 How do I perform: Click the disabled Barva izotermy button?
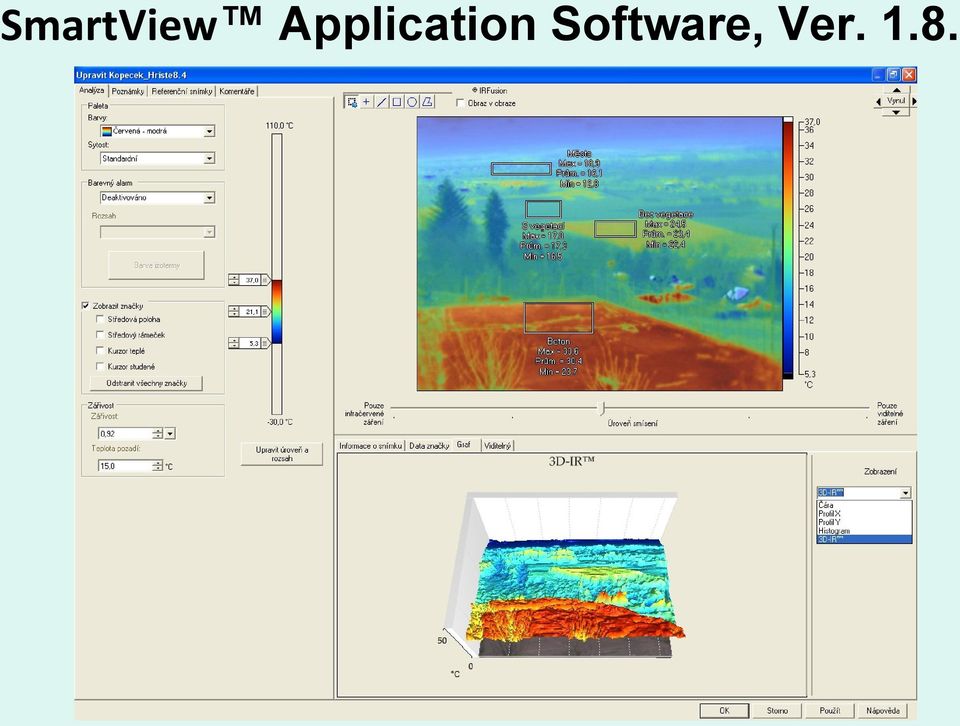click(x=156, y=265)
